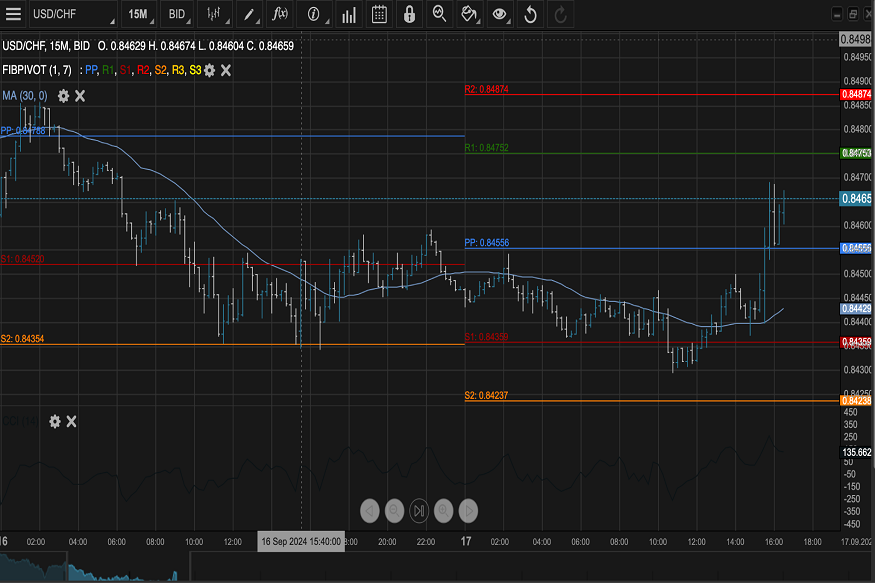Toggle the chart lock icon
The image size is (875, 583).
pyautogui.click(x=410, y=14)
